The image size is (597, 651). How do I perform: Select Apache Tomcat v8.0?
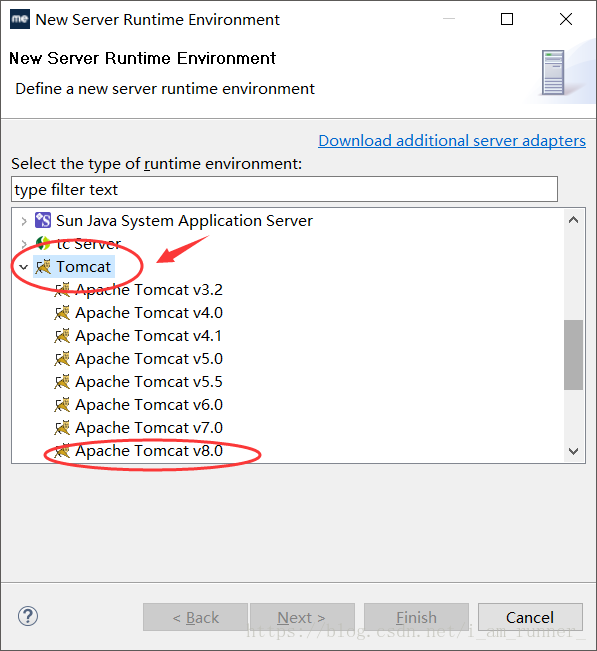coord(149,450)
